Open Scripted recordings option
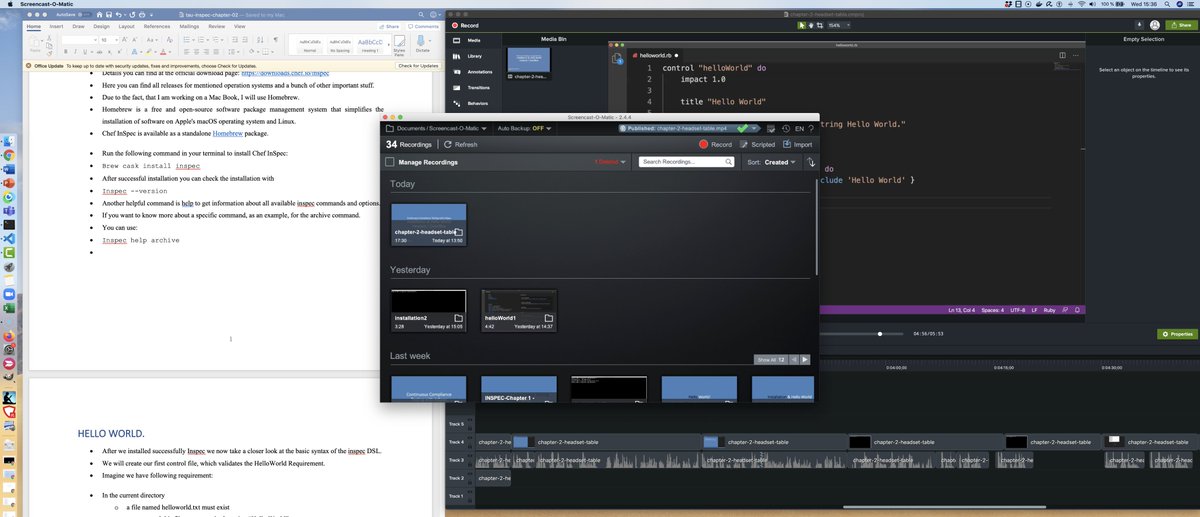Screen dimensions: 1200x517 tap(756, 144)
